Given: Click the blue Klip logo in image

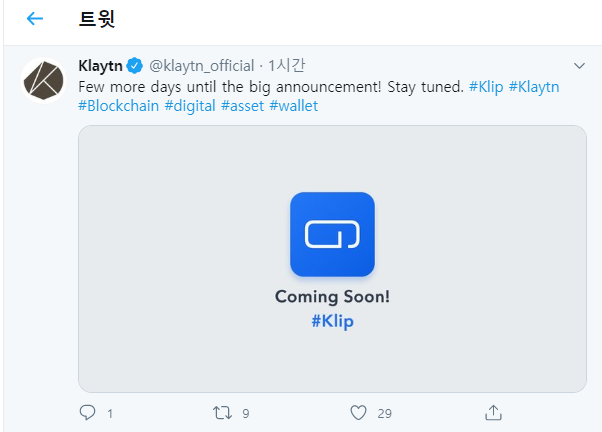Looking at the screenshot, I should click(332, 234).
